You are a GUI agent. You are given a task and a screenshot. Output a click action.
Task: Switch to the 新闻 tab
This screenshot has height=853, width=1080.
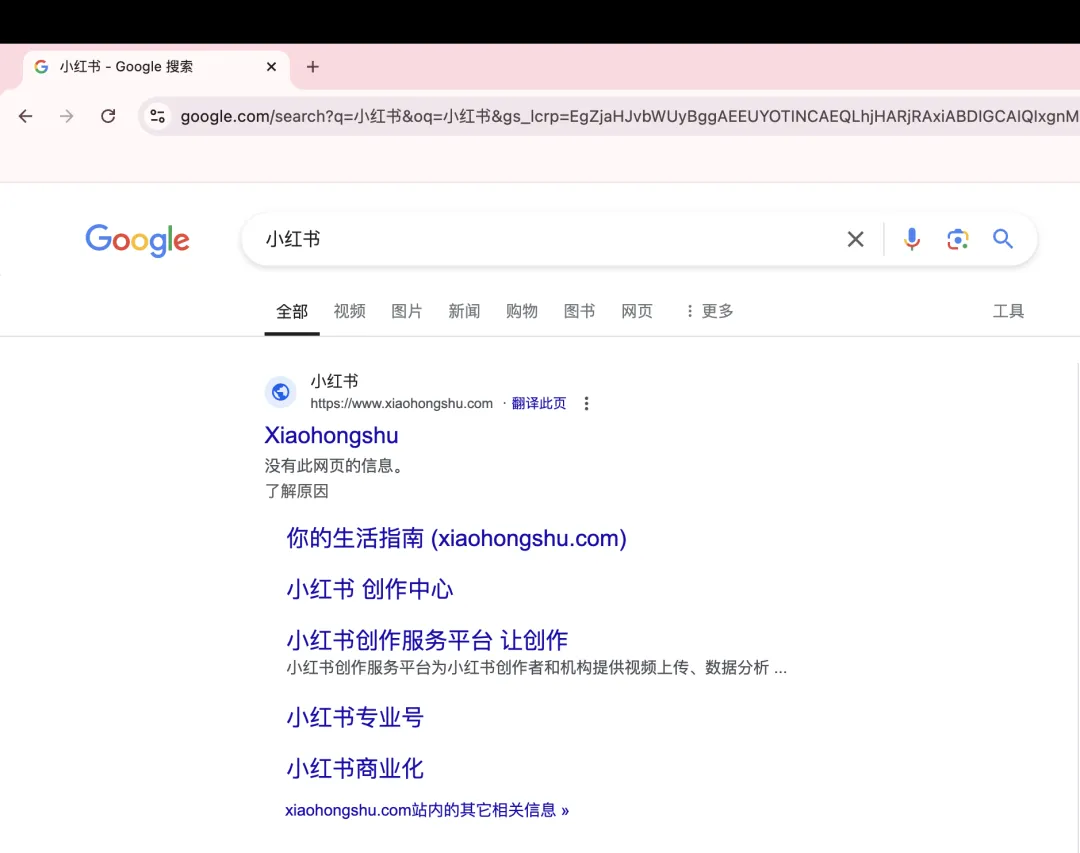[464, 311]
